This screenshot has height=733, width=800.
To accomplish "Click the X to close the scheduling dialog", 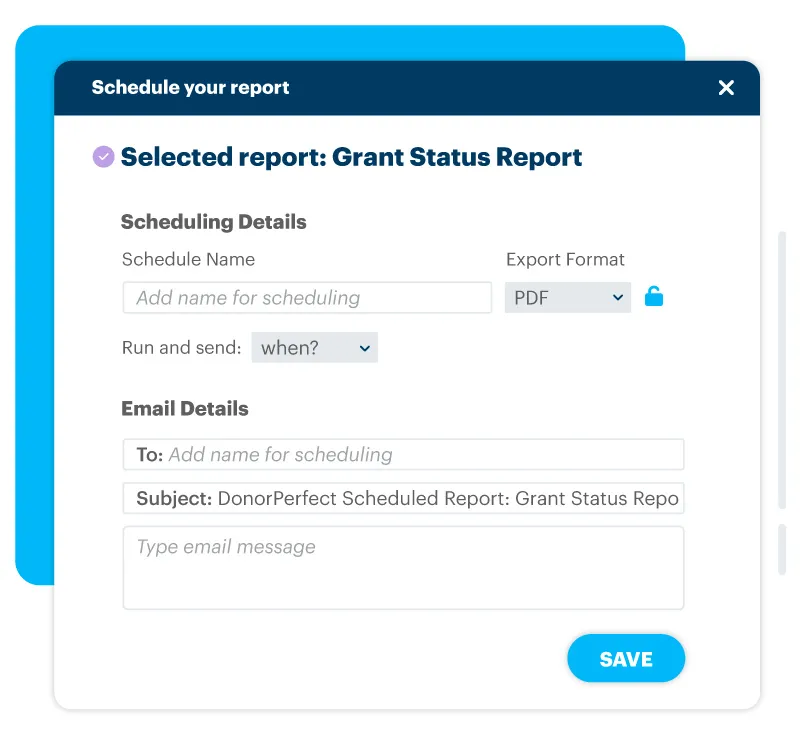I will tap(727, 87).
